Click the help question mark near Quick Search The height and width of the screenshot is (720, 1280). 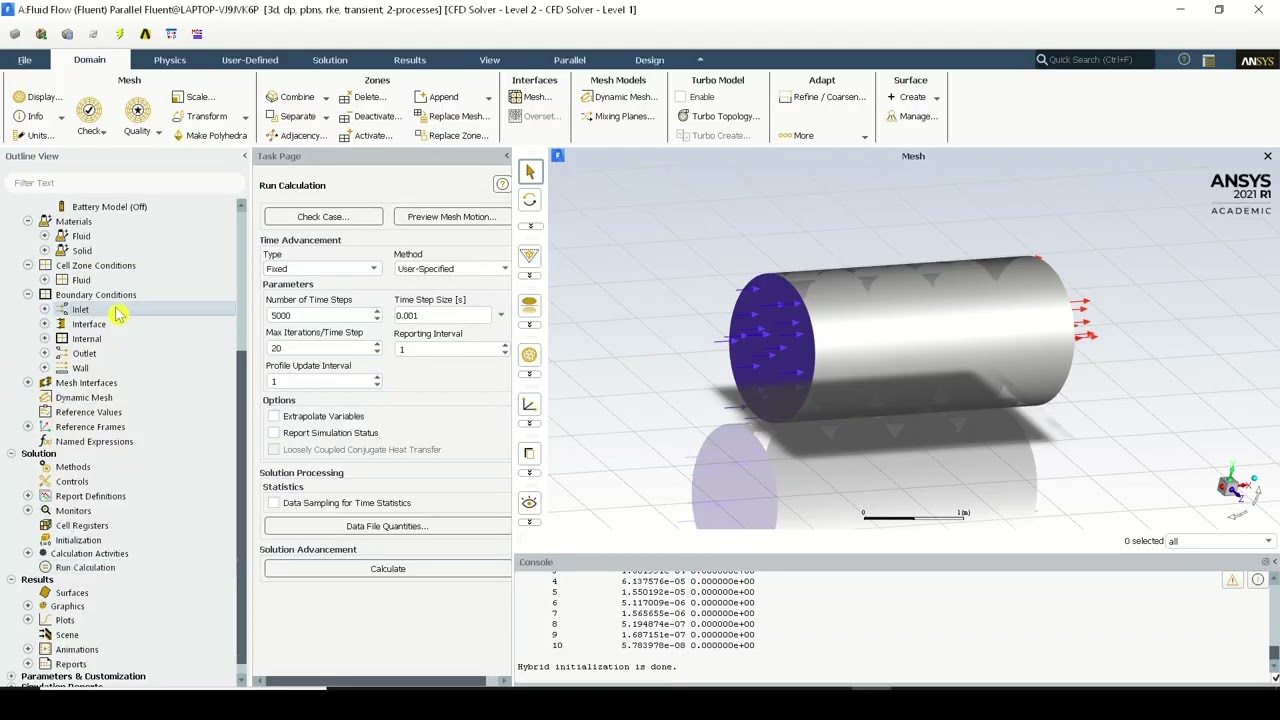1184,60
